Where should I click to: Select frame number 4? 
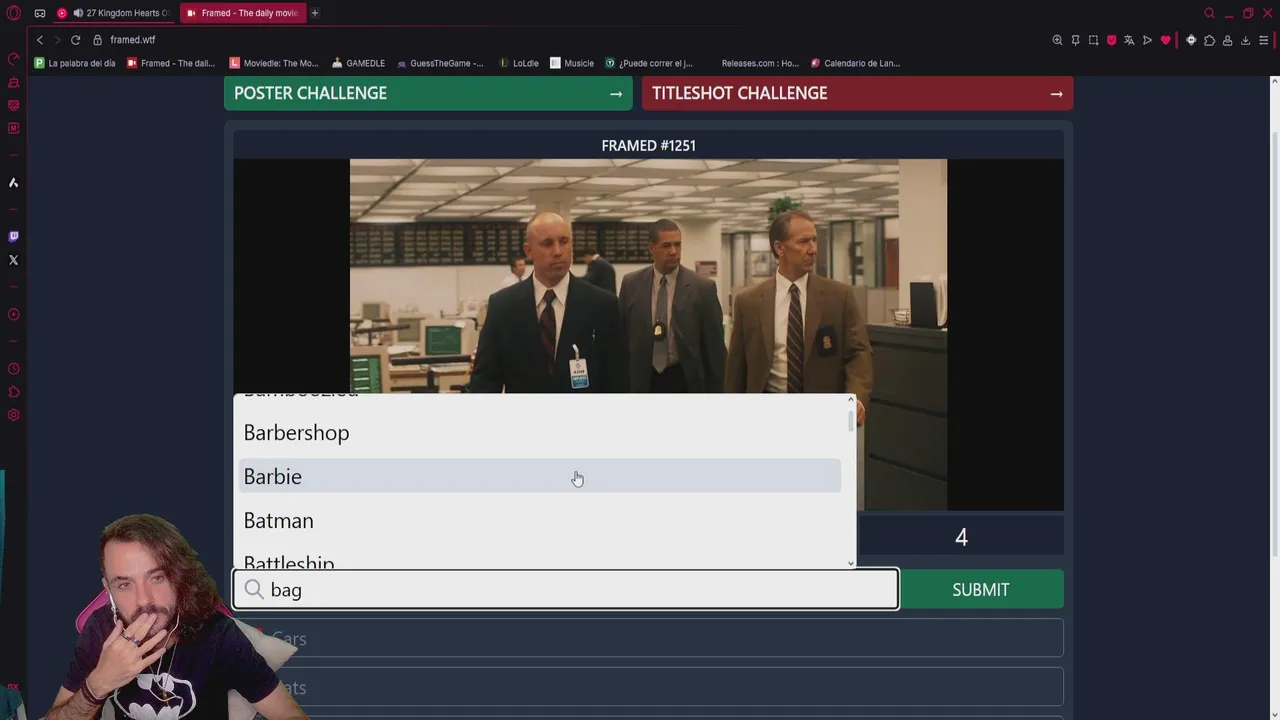[961, 537]
